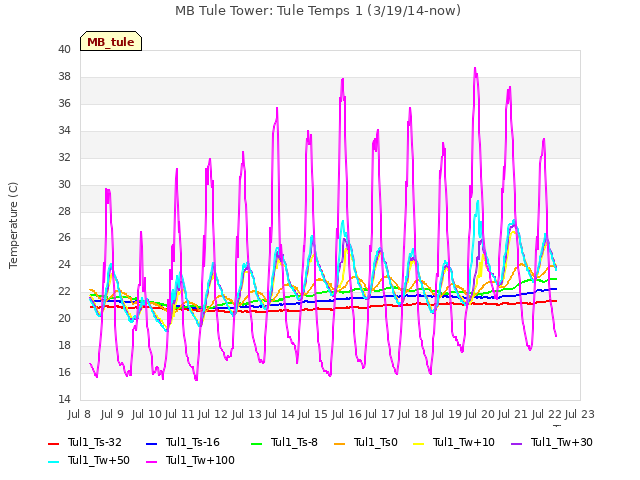Click the purple Tul1_Tw+30 legend swatch

[517, 444]
